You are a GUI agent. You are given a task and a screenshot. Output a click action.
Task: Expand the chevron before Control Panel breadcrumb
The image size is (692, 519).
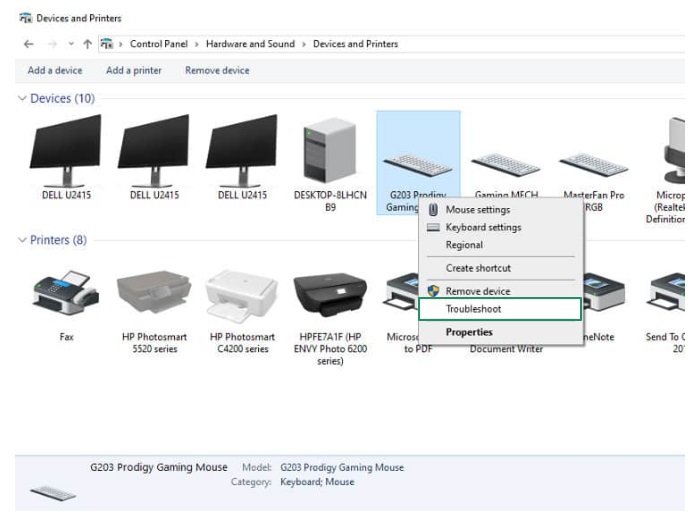click(120, 44)
